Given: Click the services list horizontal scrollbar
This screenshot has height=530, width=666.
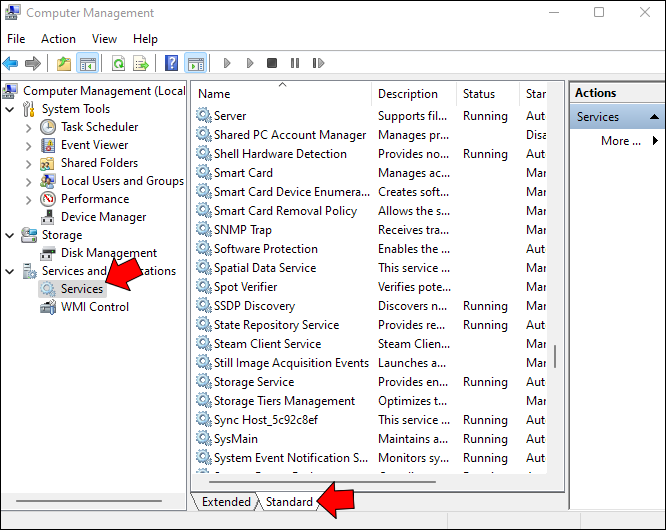Looking at the screenshot, I should pos(322,482).
